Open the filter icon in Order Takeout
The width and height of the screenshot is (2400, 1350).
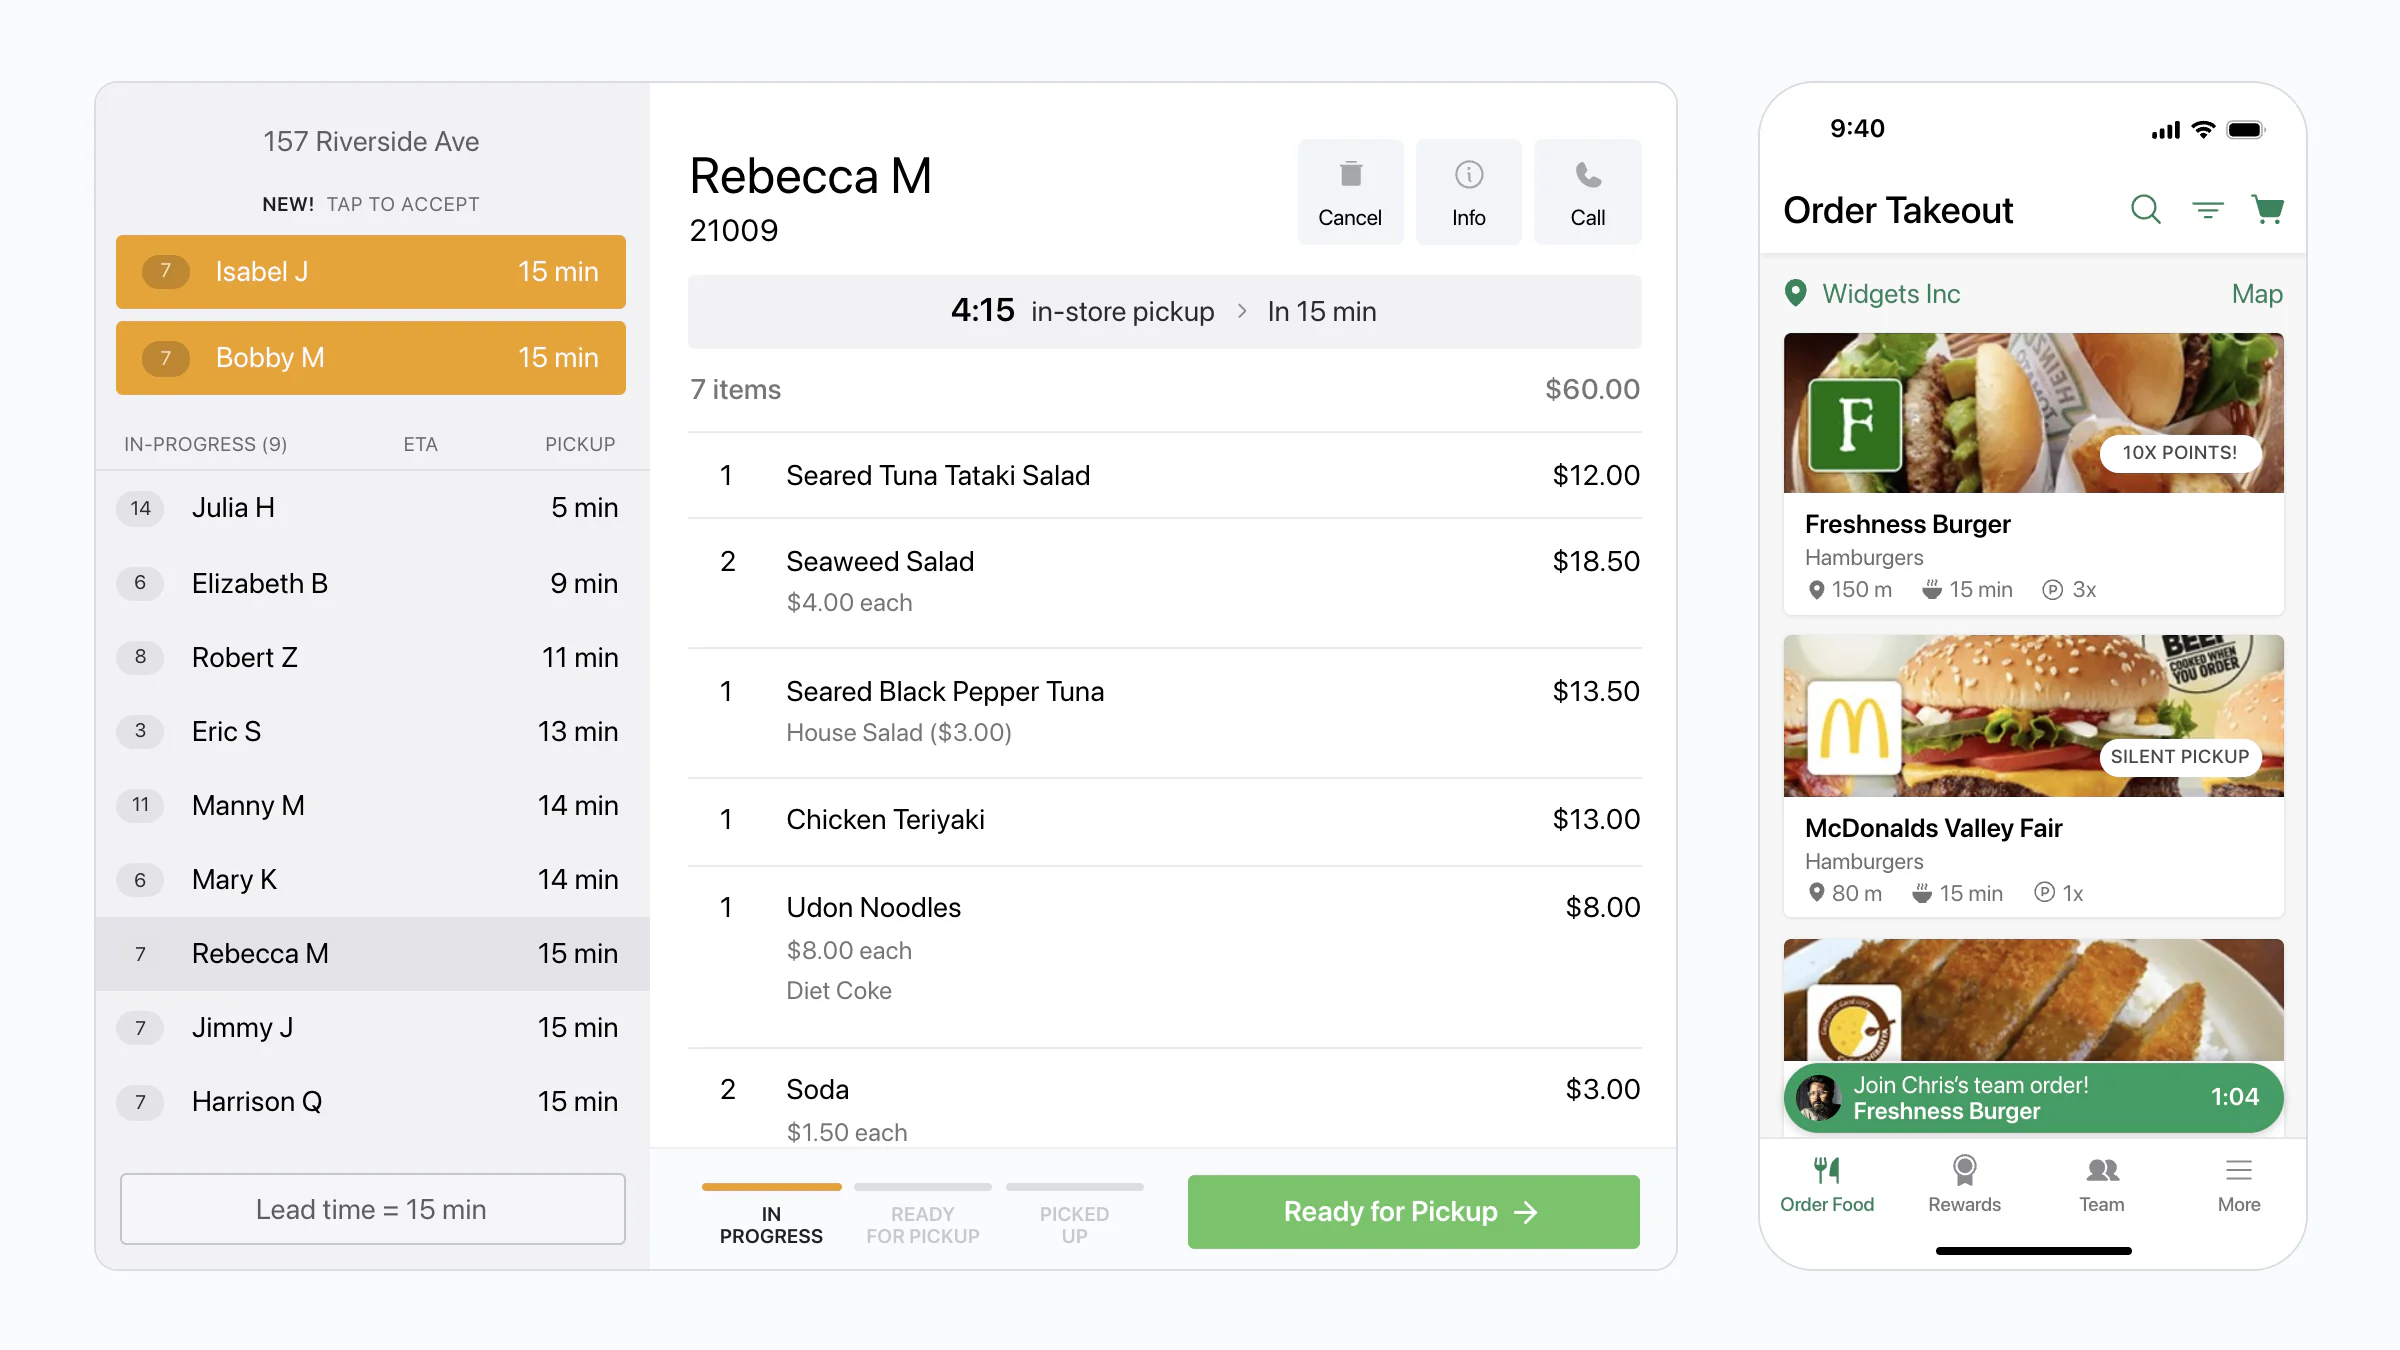click(2207, 210)
